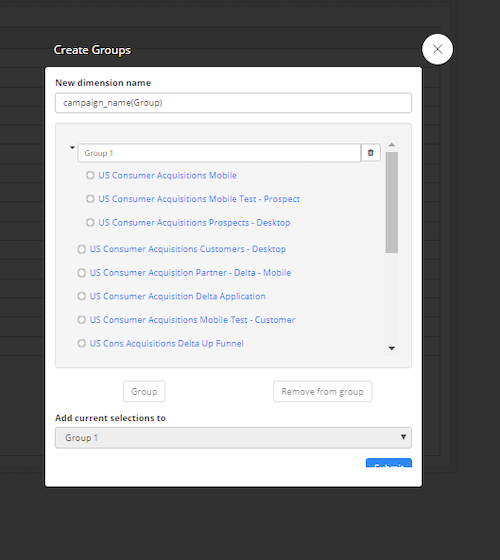The width and height of the screenshot is (500, 560).
Task: Click the scroll up arrow in list
Action: click(x=391, y=145)
